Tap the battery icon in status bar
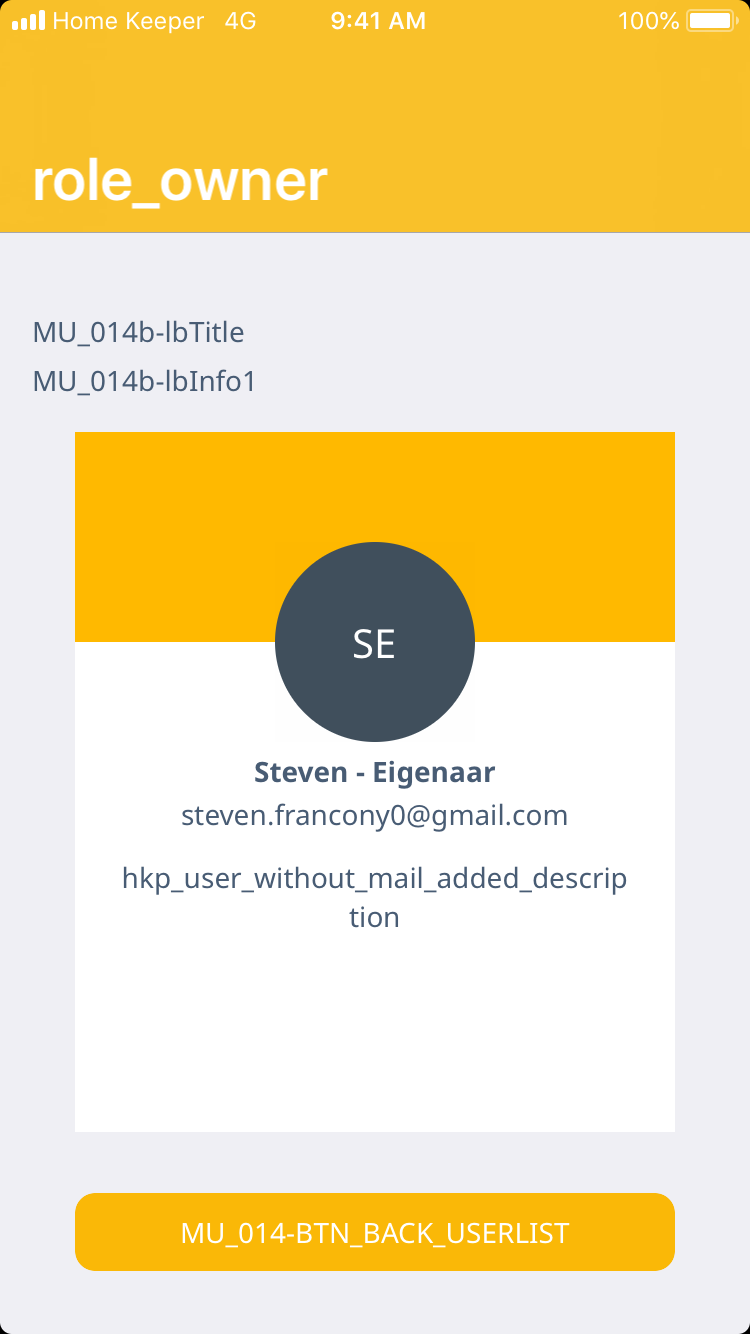The image size is (750, 1334). click(711, 20)
